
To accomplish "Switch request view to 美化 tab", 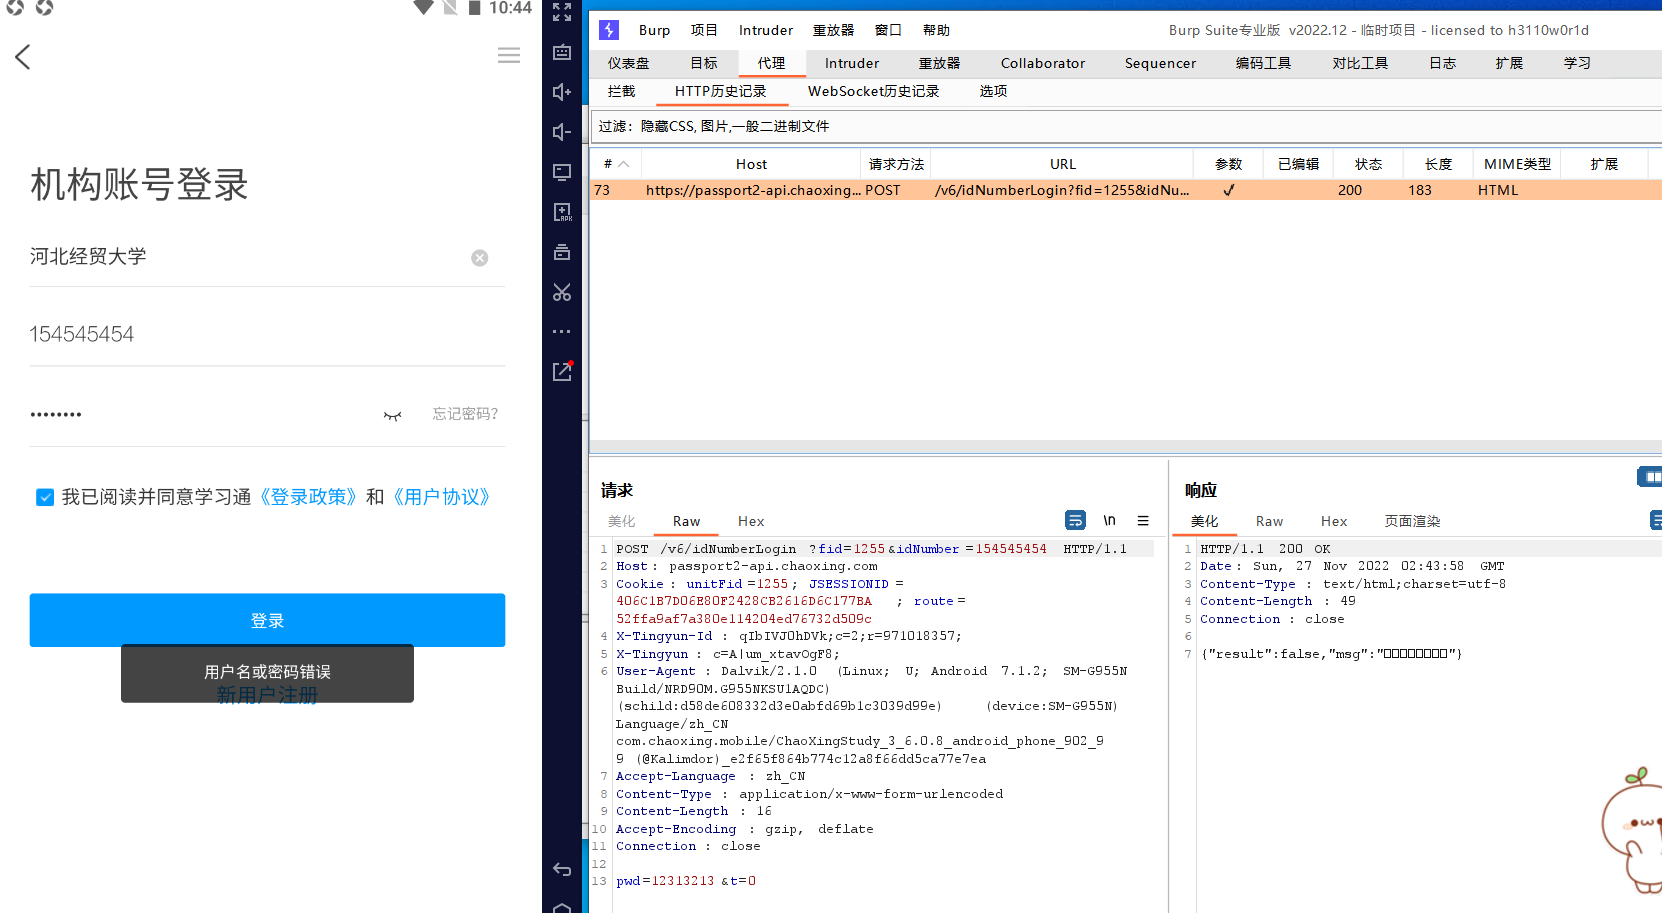I will [621, 521].
